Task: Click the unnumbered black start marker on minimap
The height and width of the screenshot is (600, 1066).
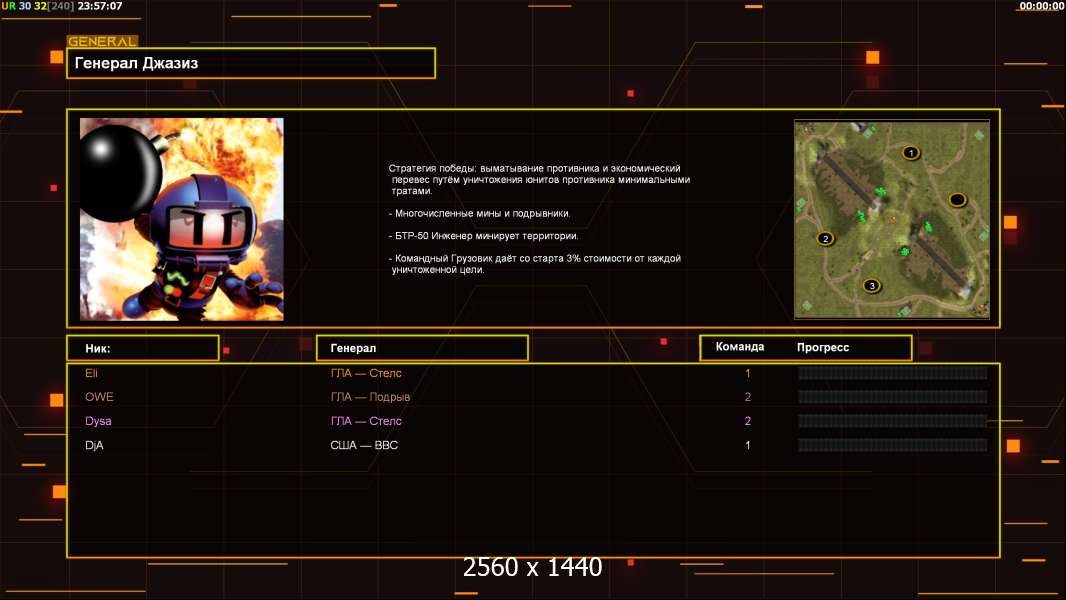Action: (957, 200)
